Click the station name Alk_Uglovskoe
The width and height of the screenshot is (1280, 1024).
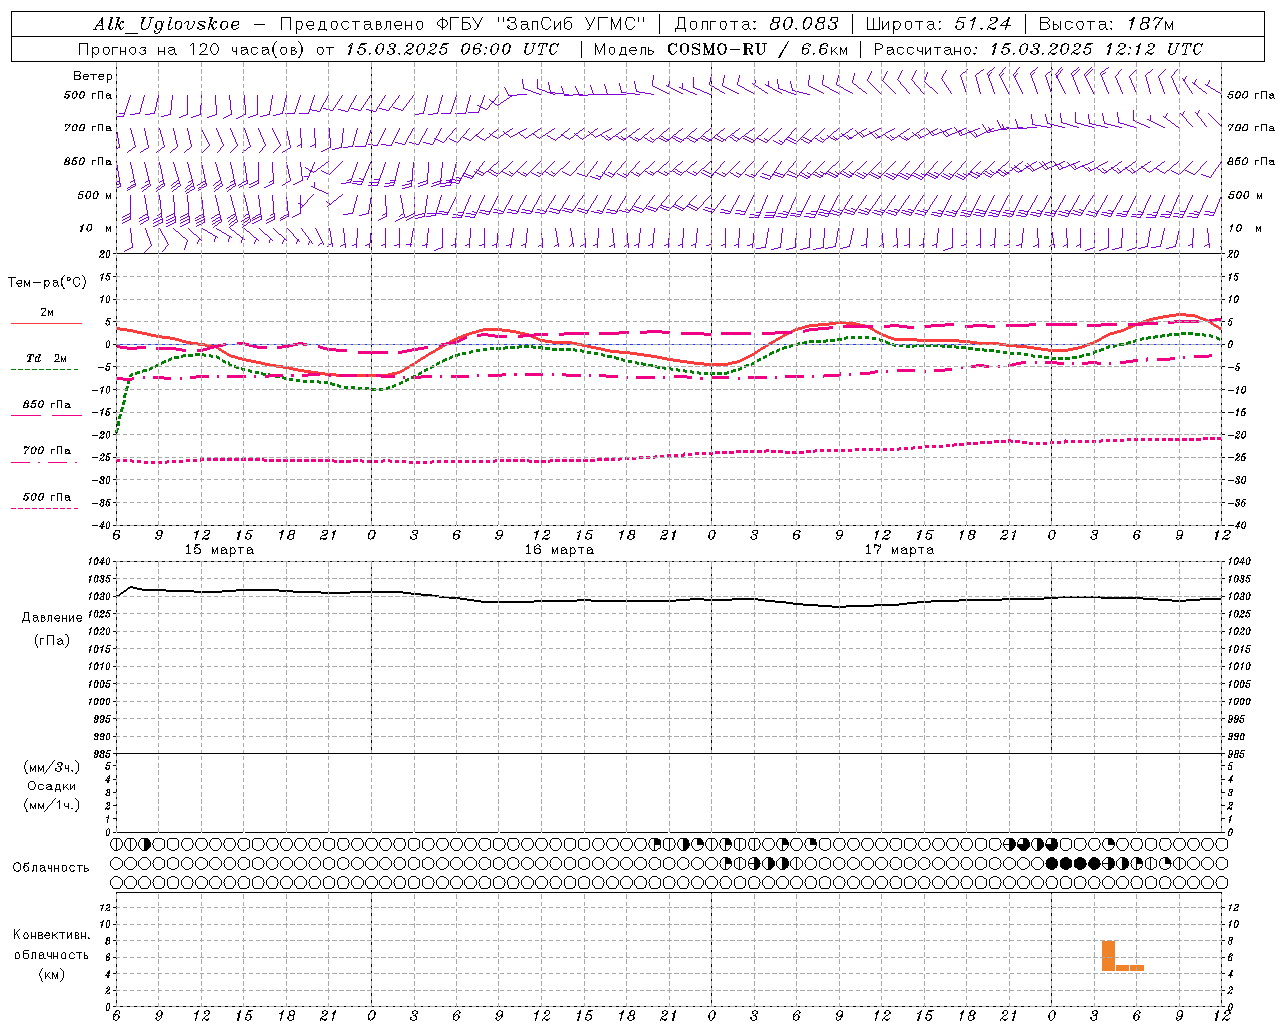pos(166,25)
